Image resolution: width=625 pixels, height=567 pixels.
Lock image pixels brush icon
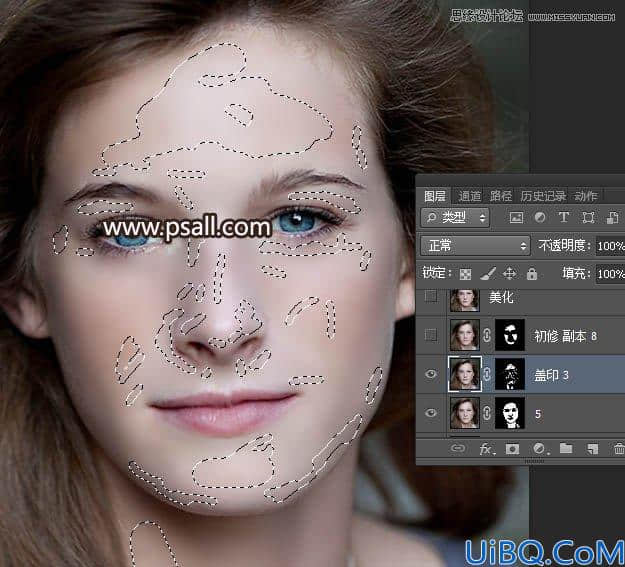tap(488, 274)
